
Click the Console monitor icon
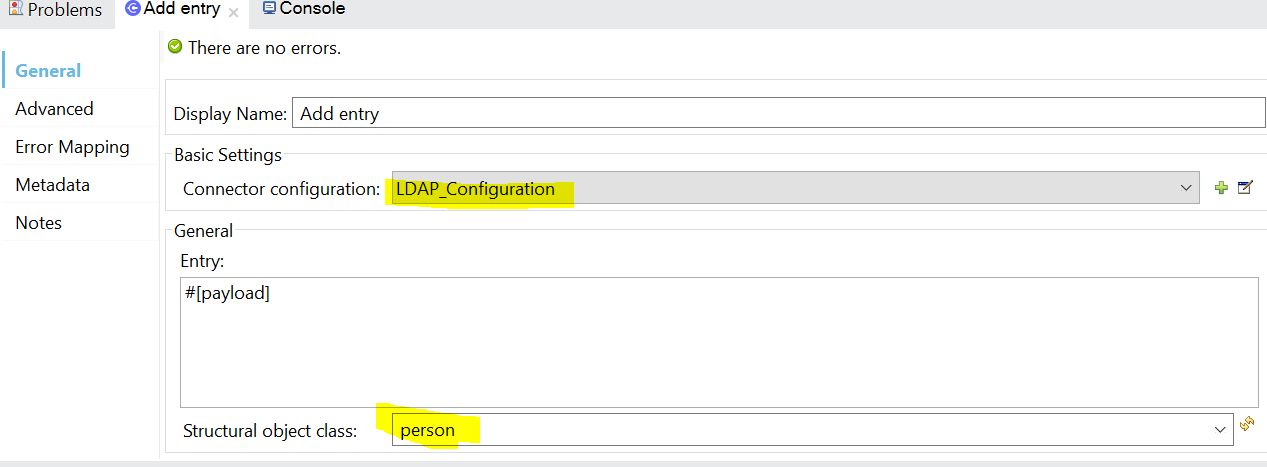(268, 9)
